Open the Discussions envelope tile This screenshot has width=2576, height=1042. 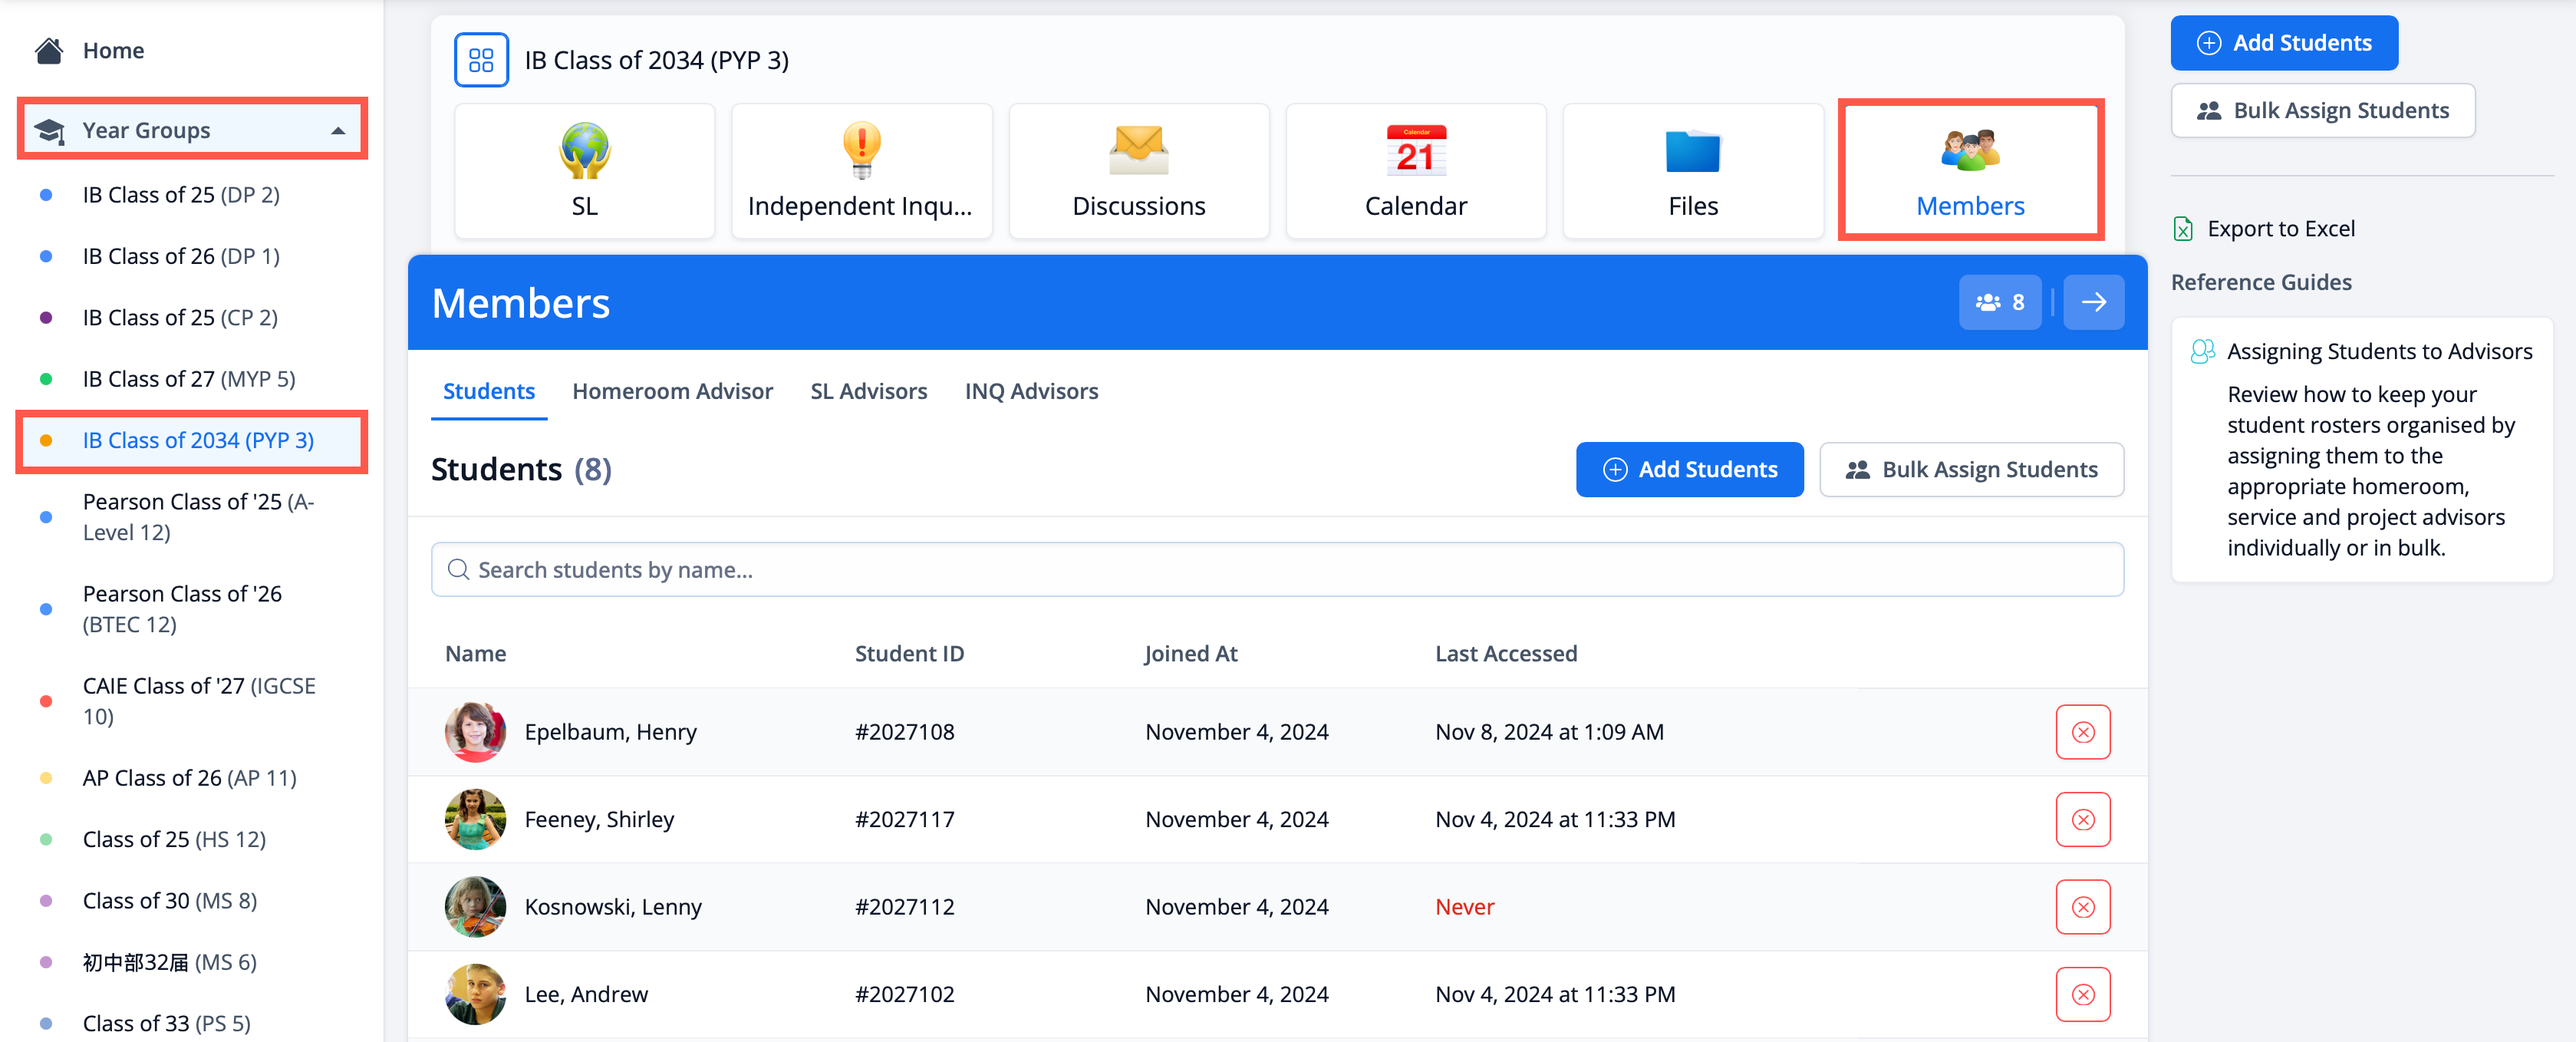click(1138, 170)
